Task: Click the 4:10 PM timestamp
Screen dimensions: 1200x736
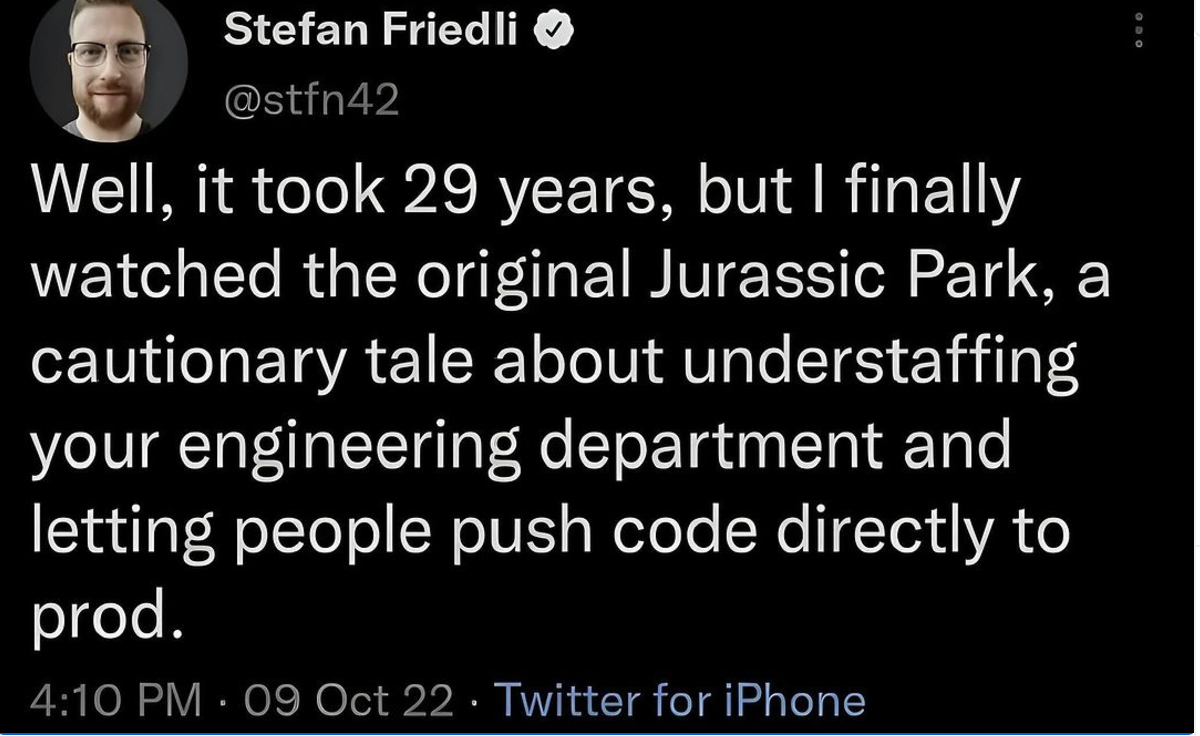Action: click(116, 700)
